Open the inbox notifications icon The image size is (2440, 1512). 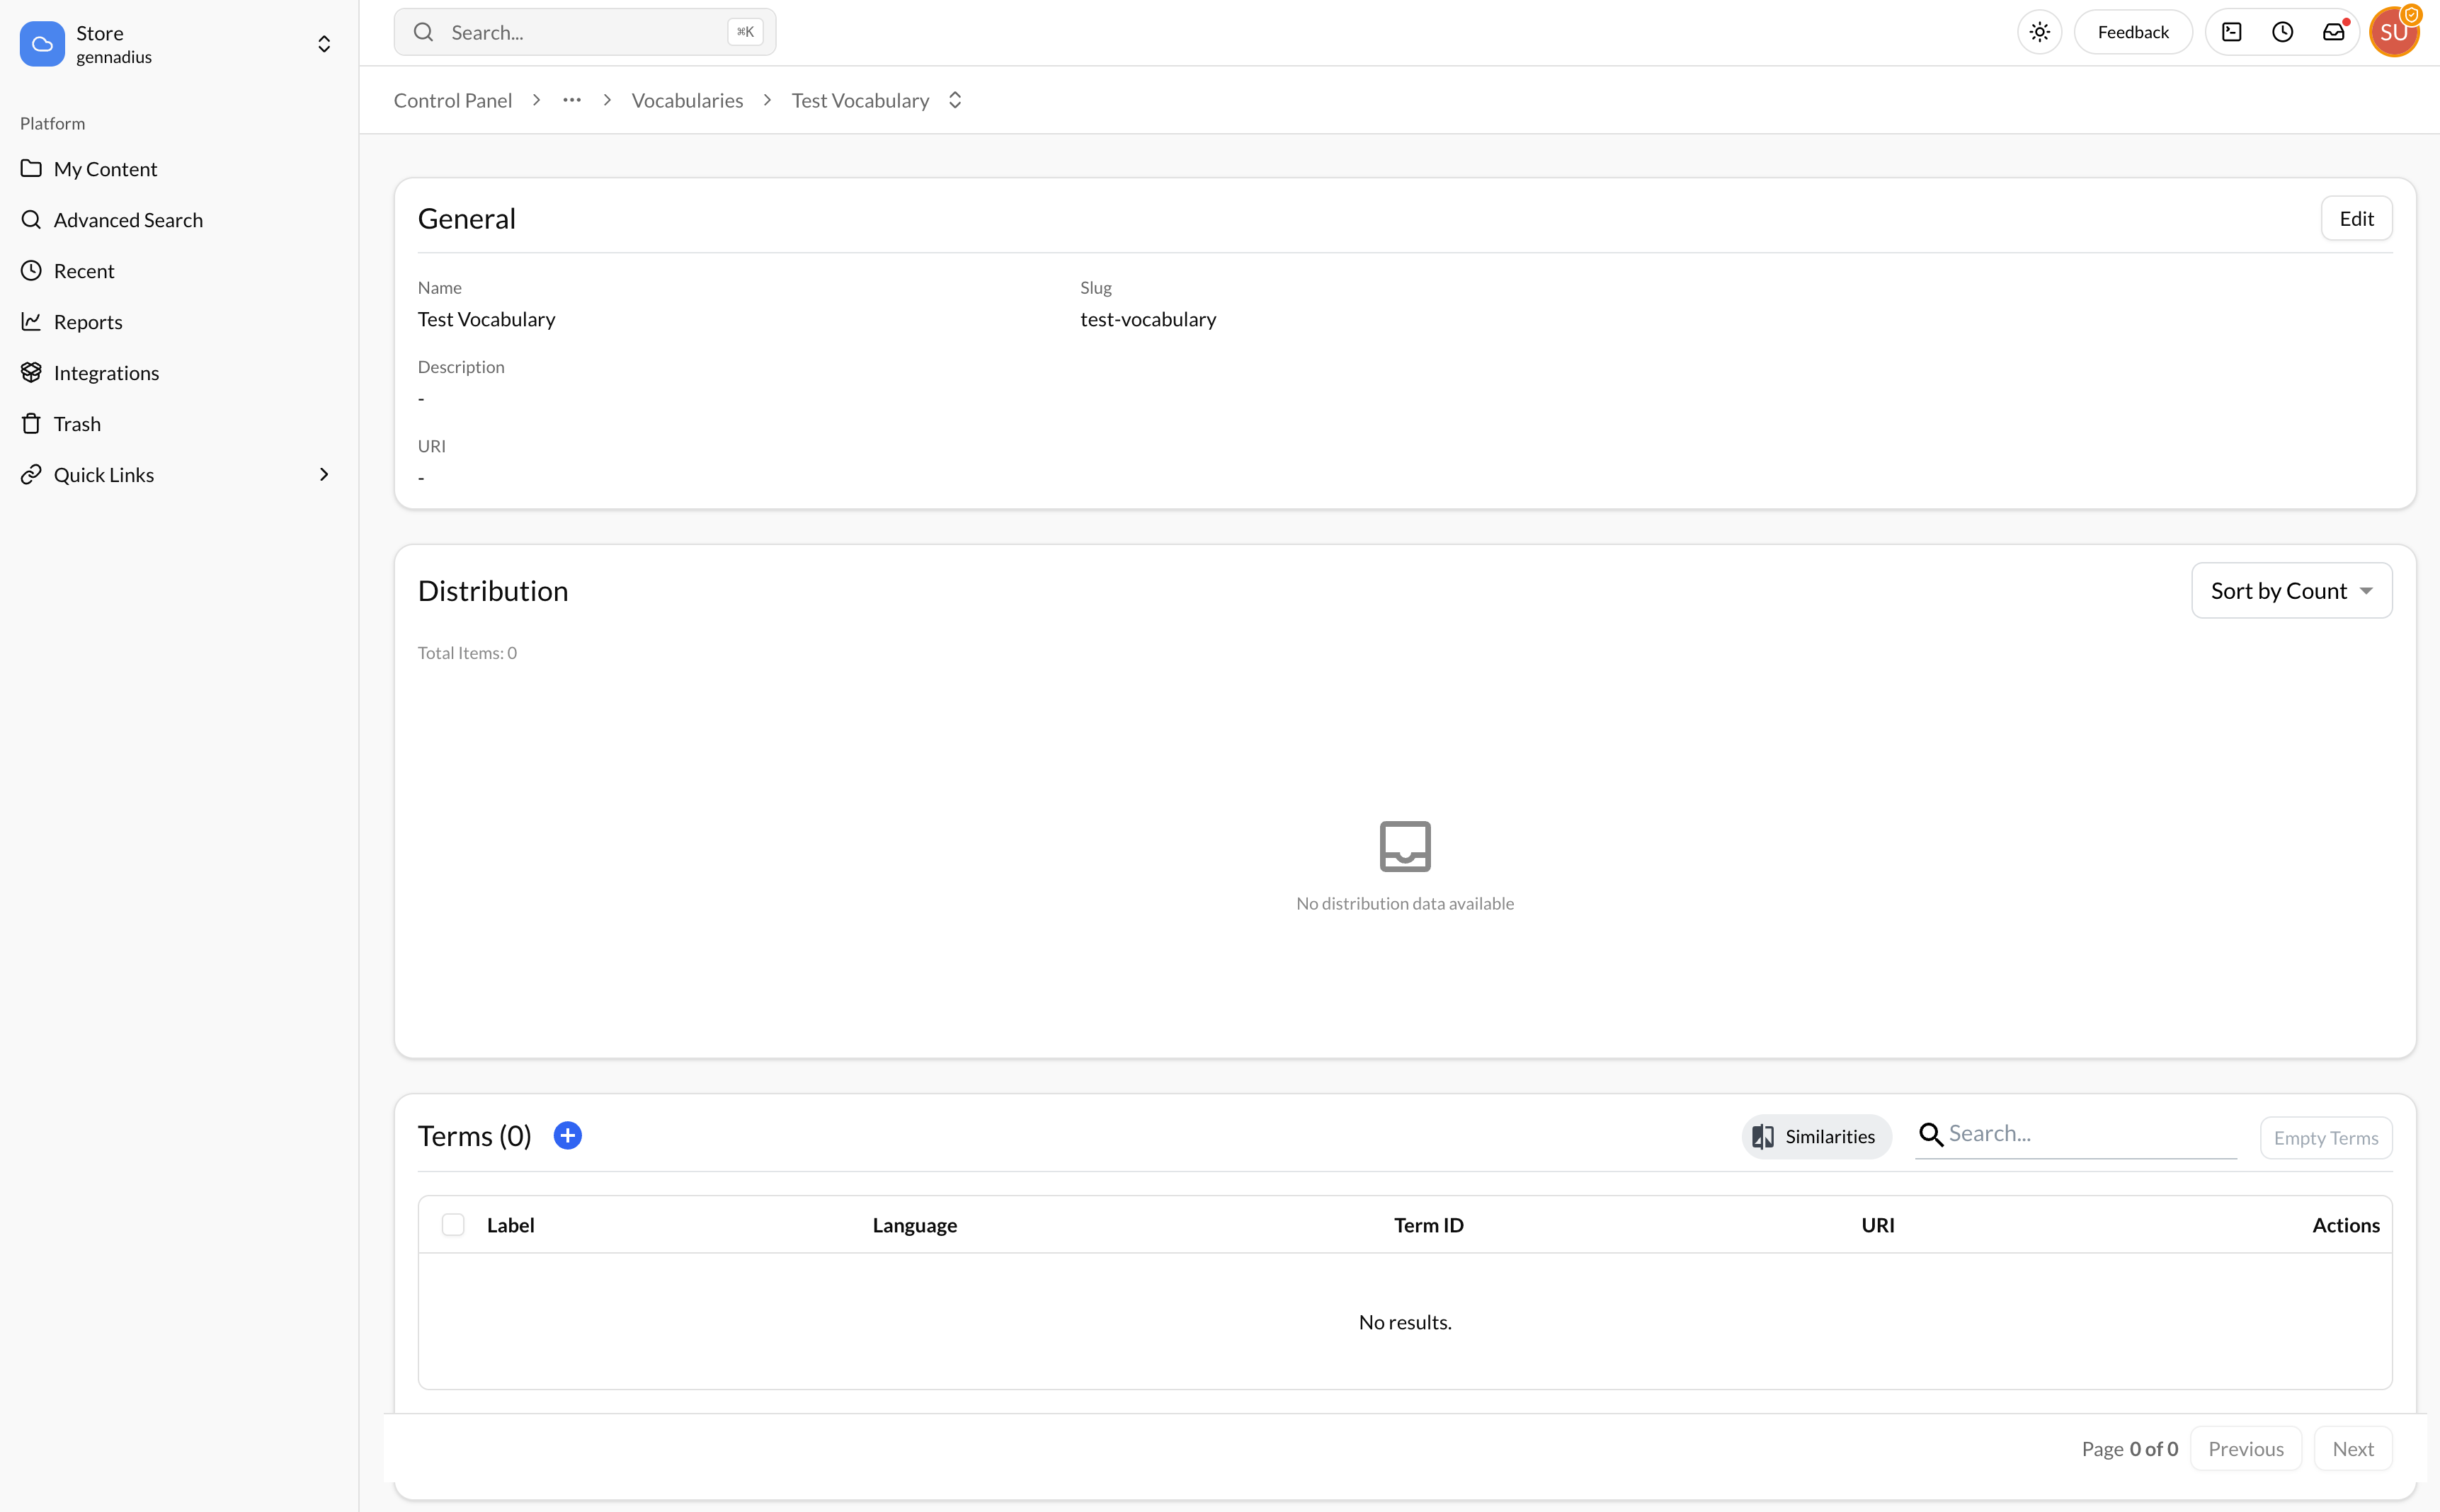pos(2333,32)
